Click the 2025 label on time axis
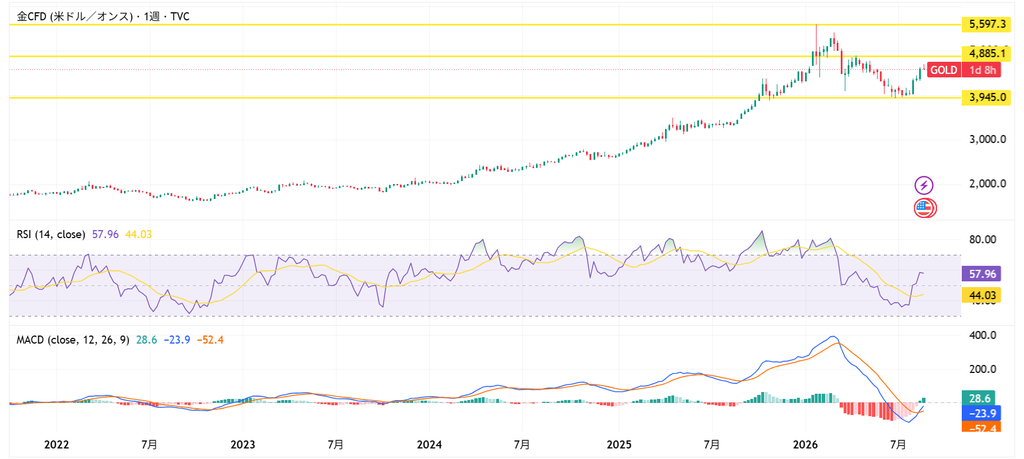Viewport: 1024px width, 459px height. click(x=618, y=445)
